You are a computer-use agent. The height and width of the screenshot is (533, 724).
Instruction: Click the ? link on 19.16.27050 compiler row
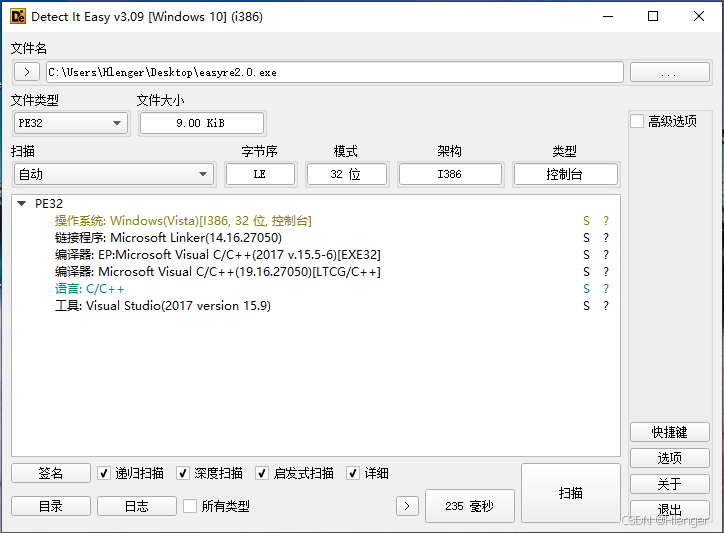tap(606, 272)
